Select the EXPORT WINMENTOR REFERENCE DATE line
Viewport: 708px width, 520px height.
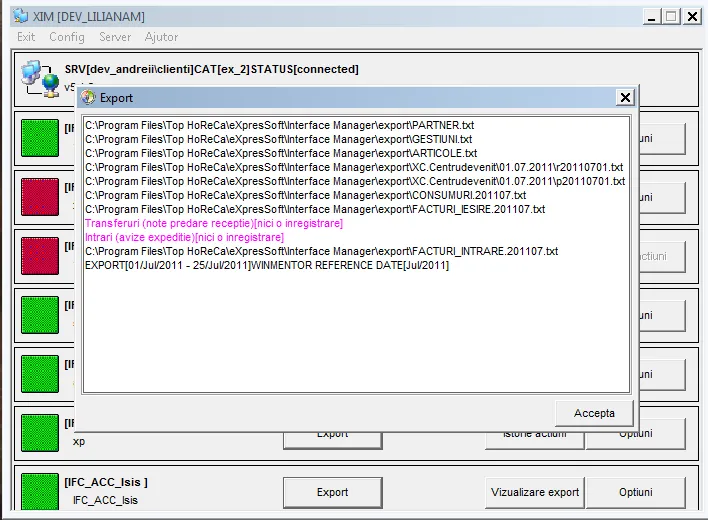[267, 265]
